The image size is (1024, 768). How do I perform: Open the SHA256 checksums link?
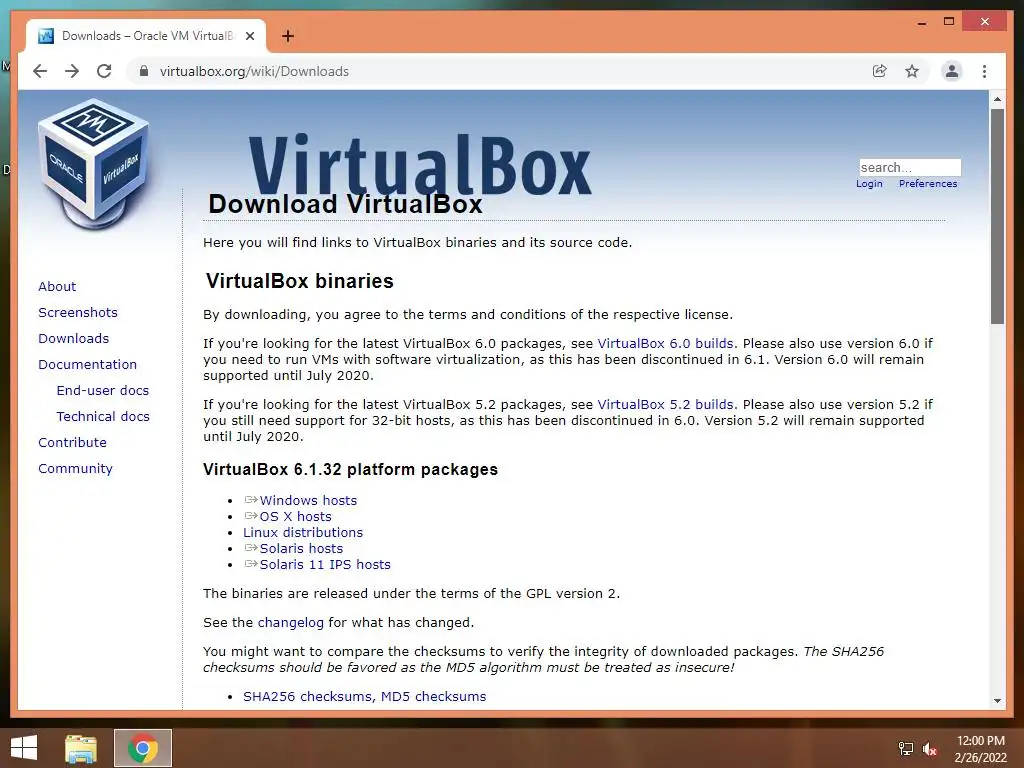click(308, 697)
